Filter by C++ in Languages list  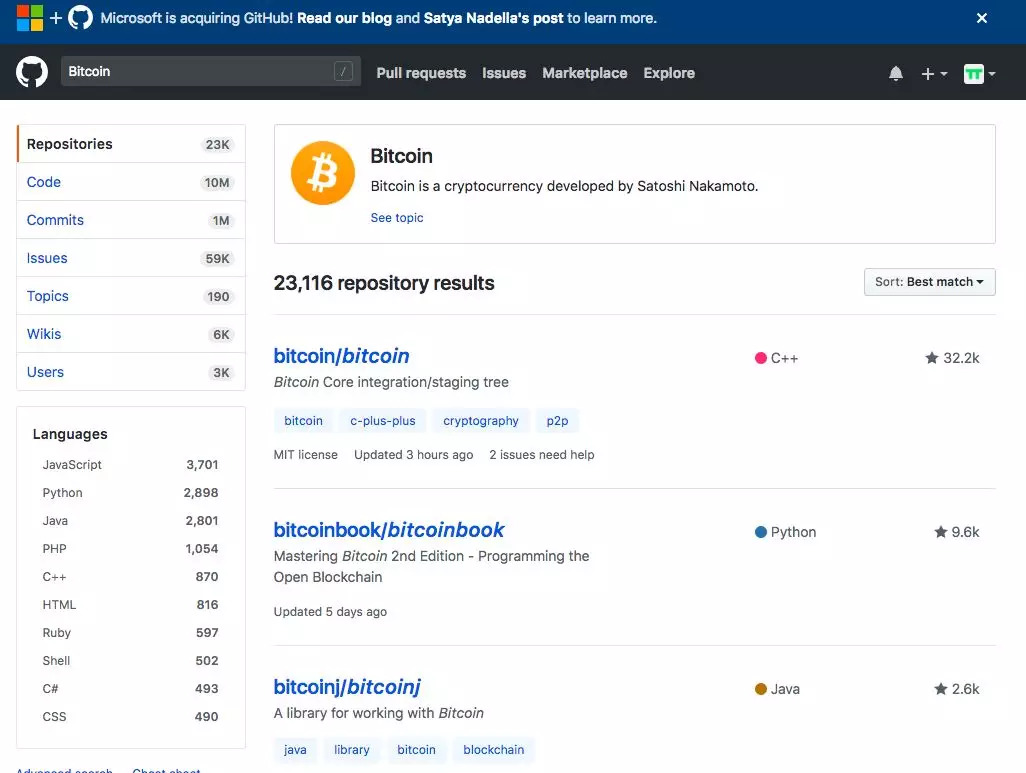pyautogui.click(x=130, y=577)
